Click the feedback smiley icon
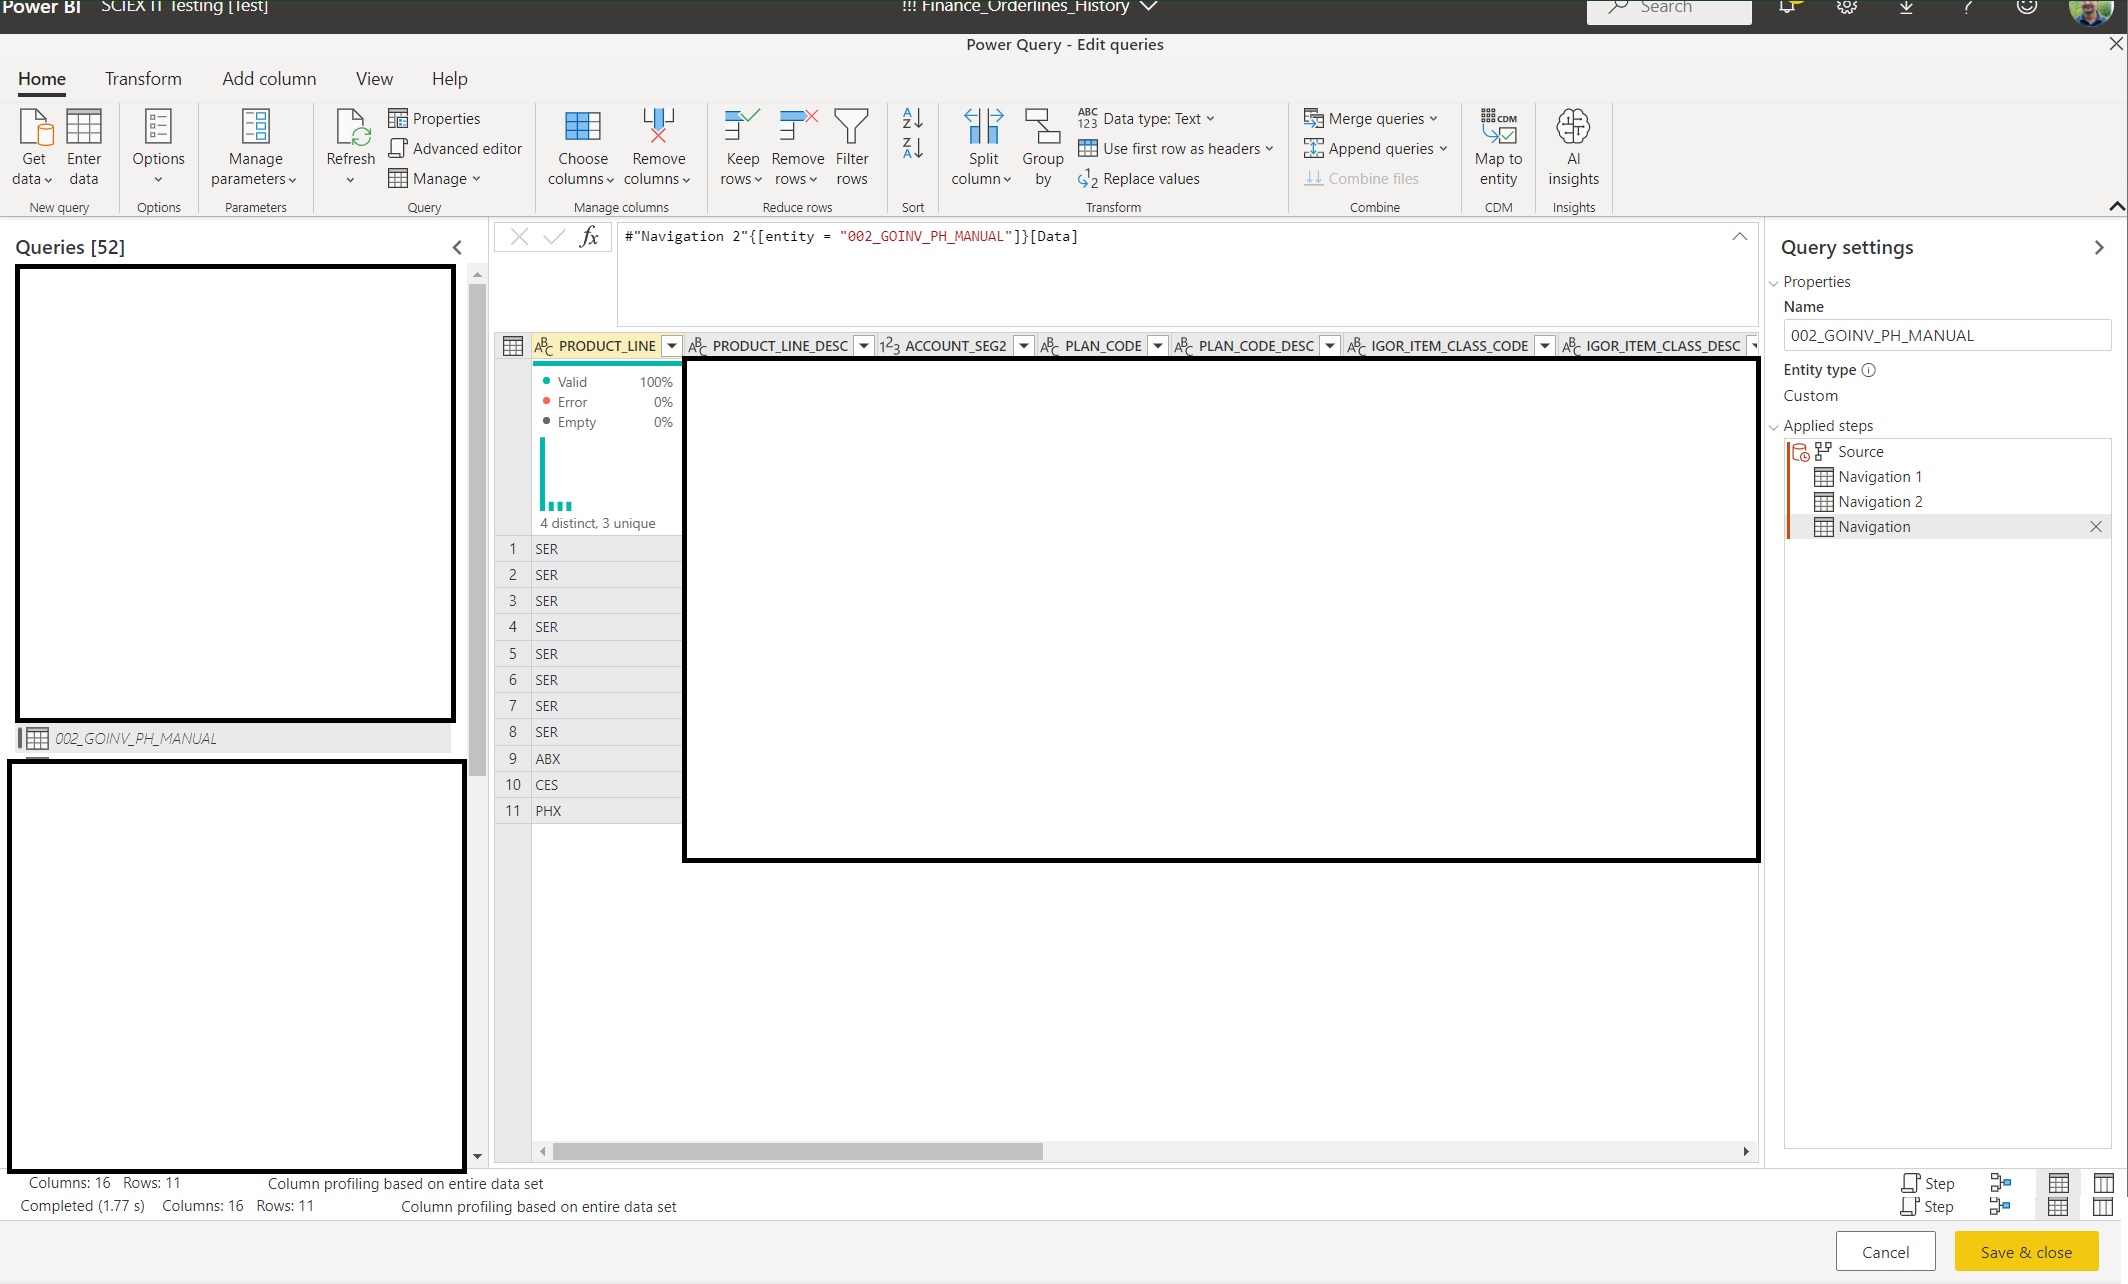 click(2027, 7)
